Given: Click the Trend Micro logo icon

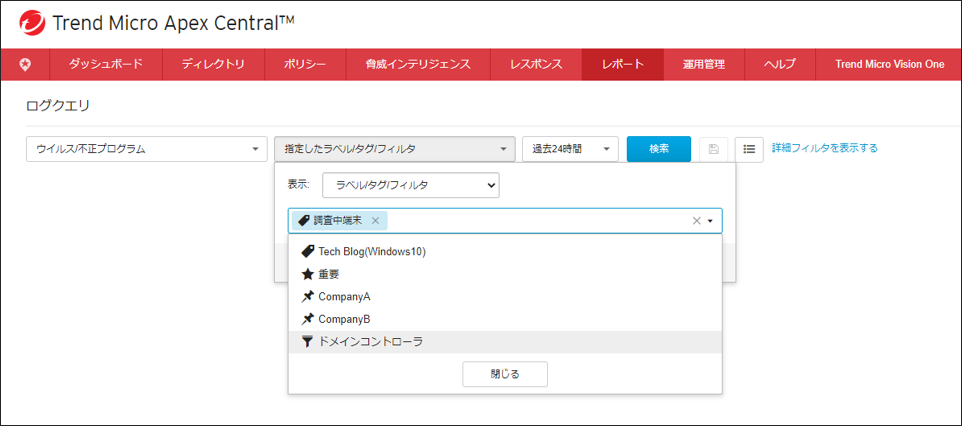Looking at the screenshot, I should coord(33,24).
